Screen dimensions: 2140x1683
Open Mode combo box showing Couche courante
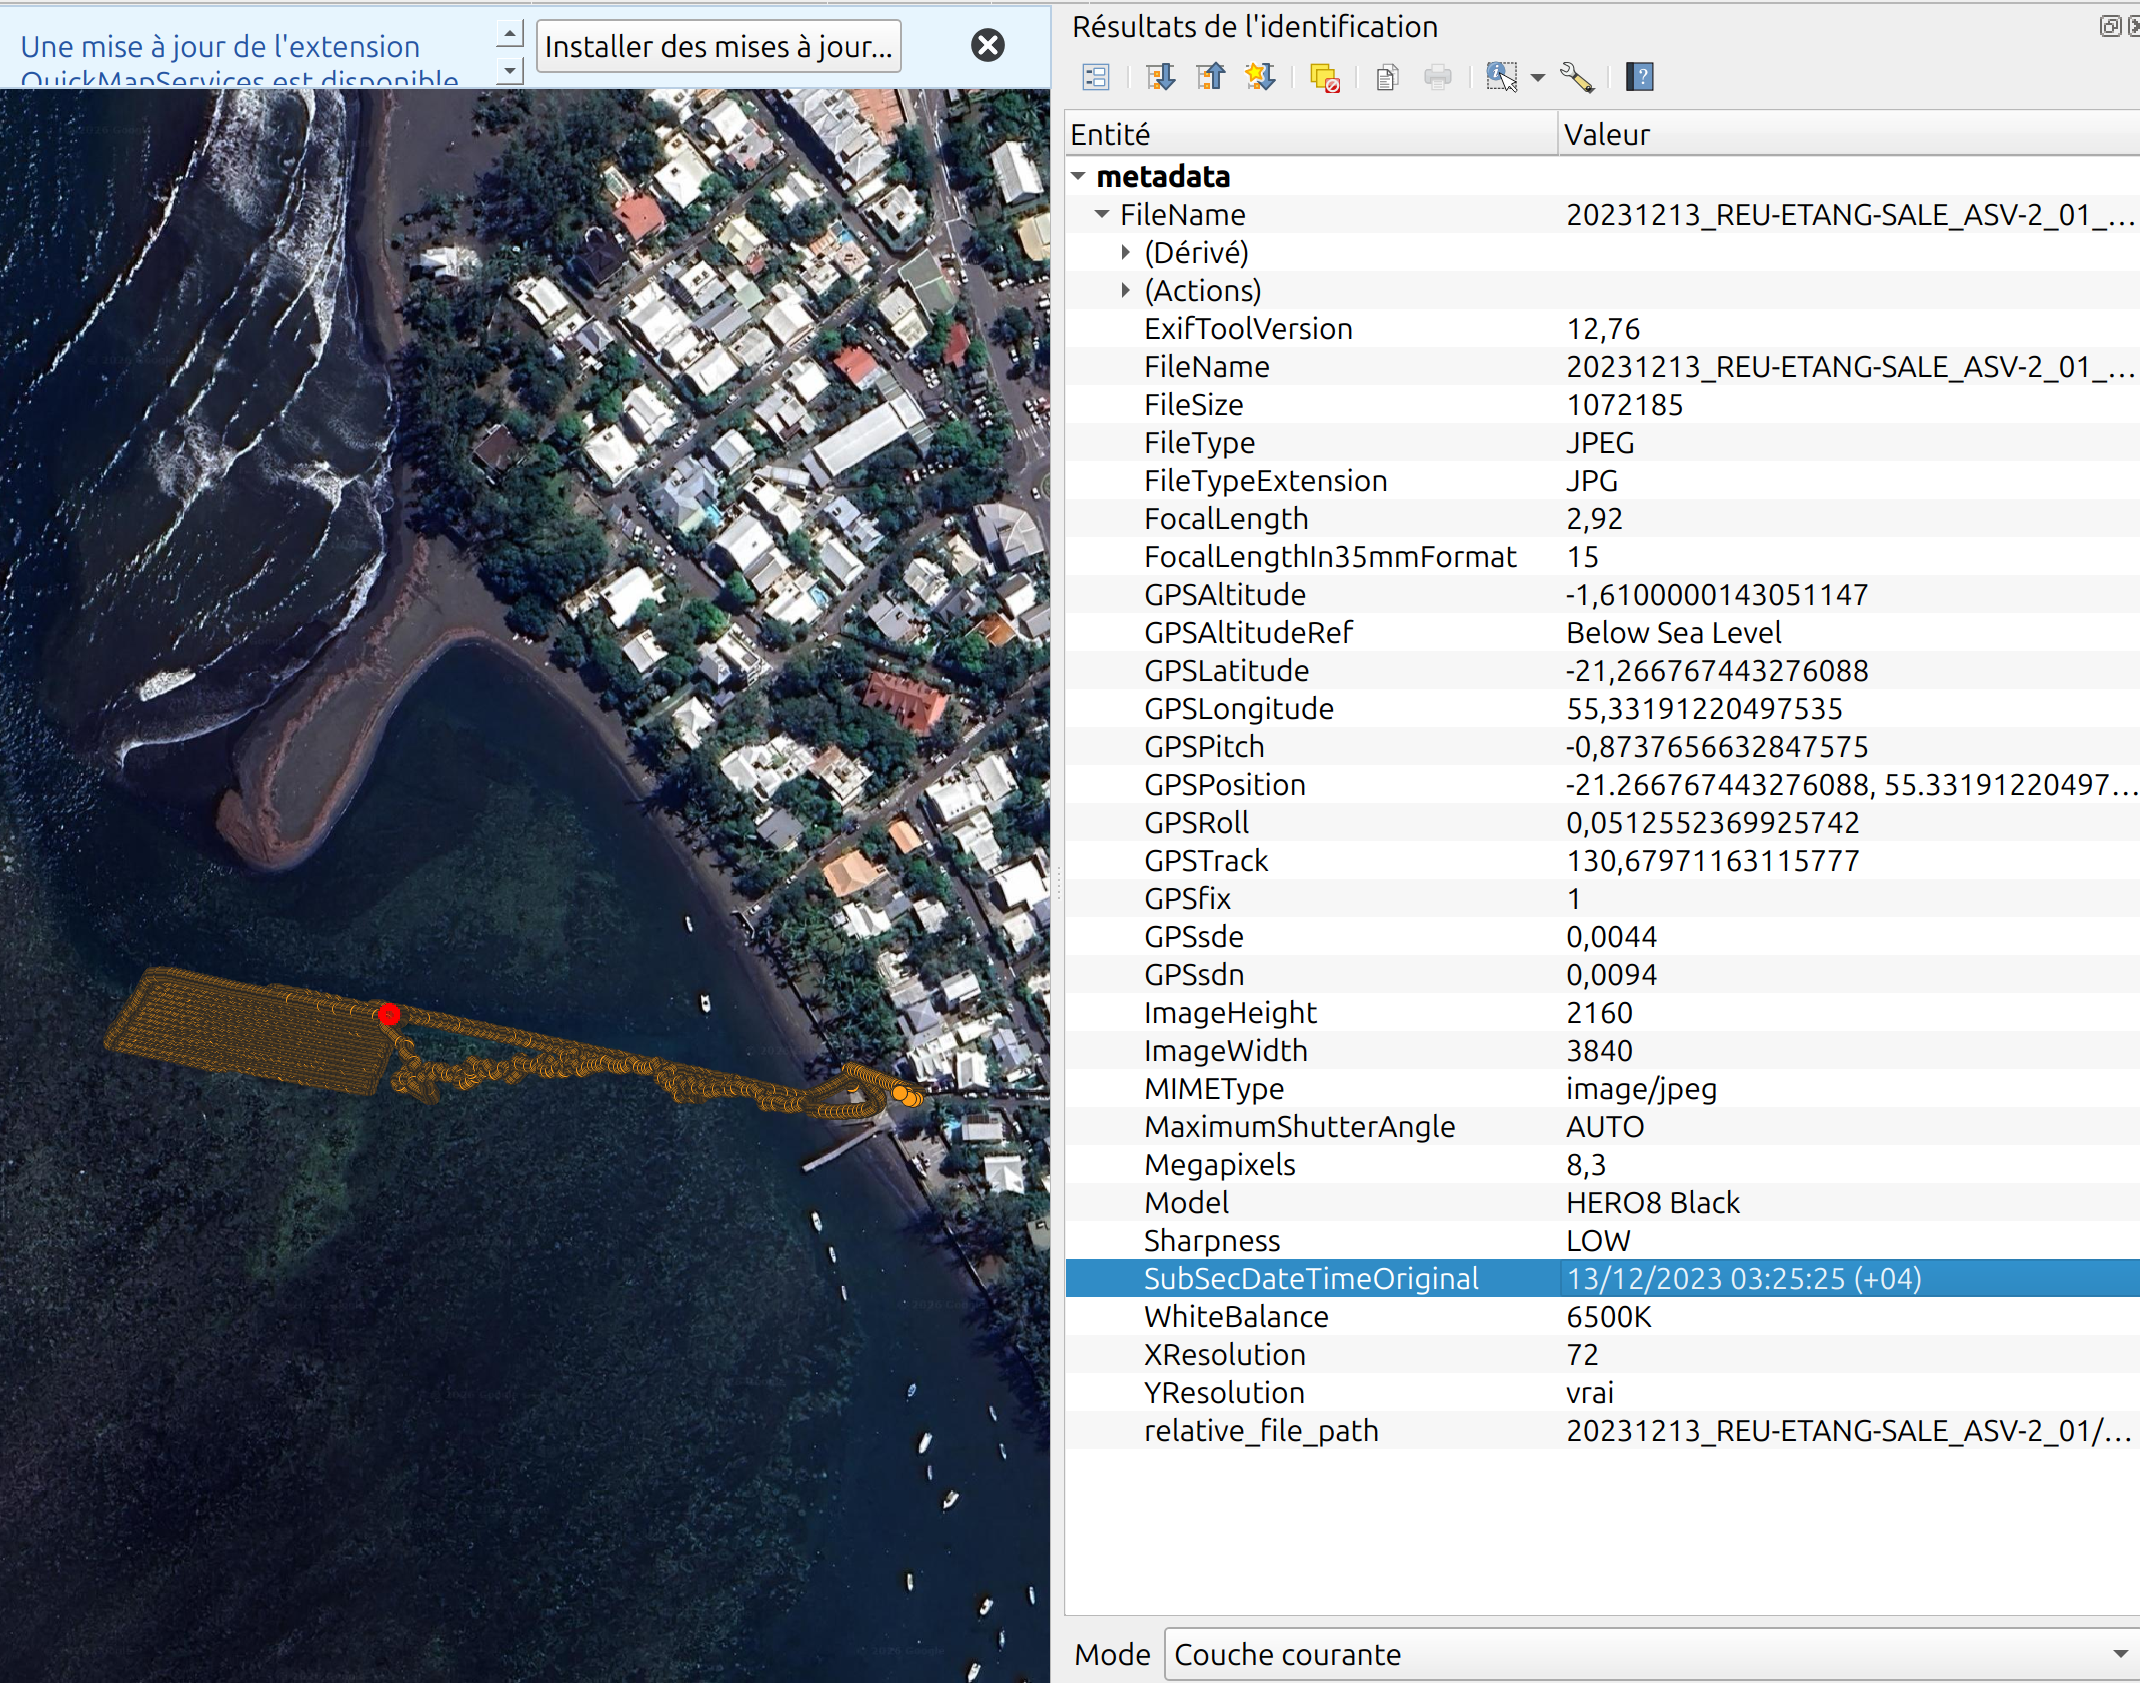tap(1650, 1655)
